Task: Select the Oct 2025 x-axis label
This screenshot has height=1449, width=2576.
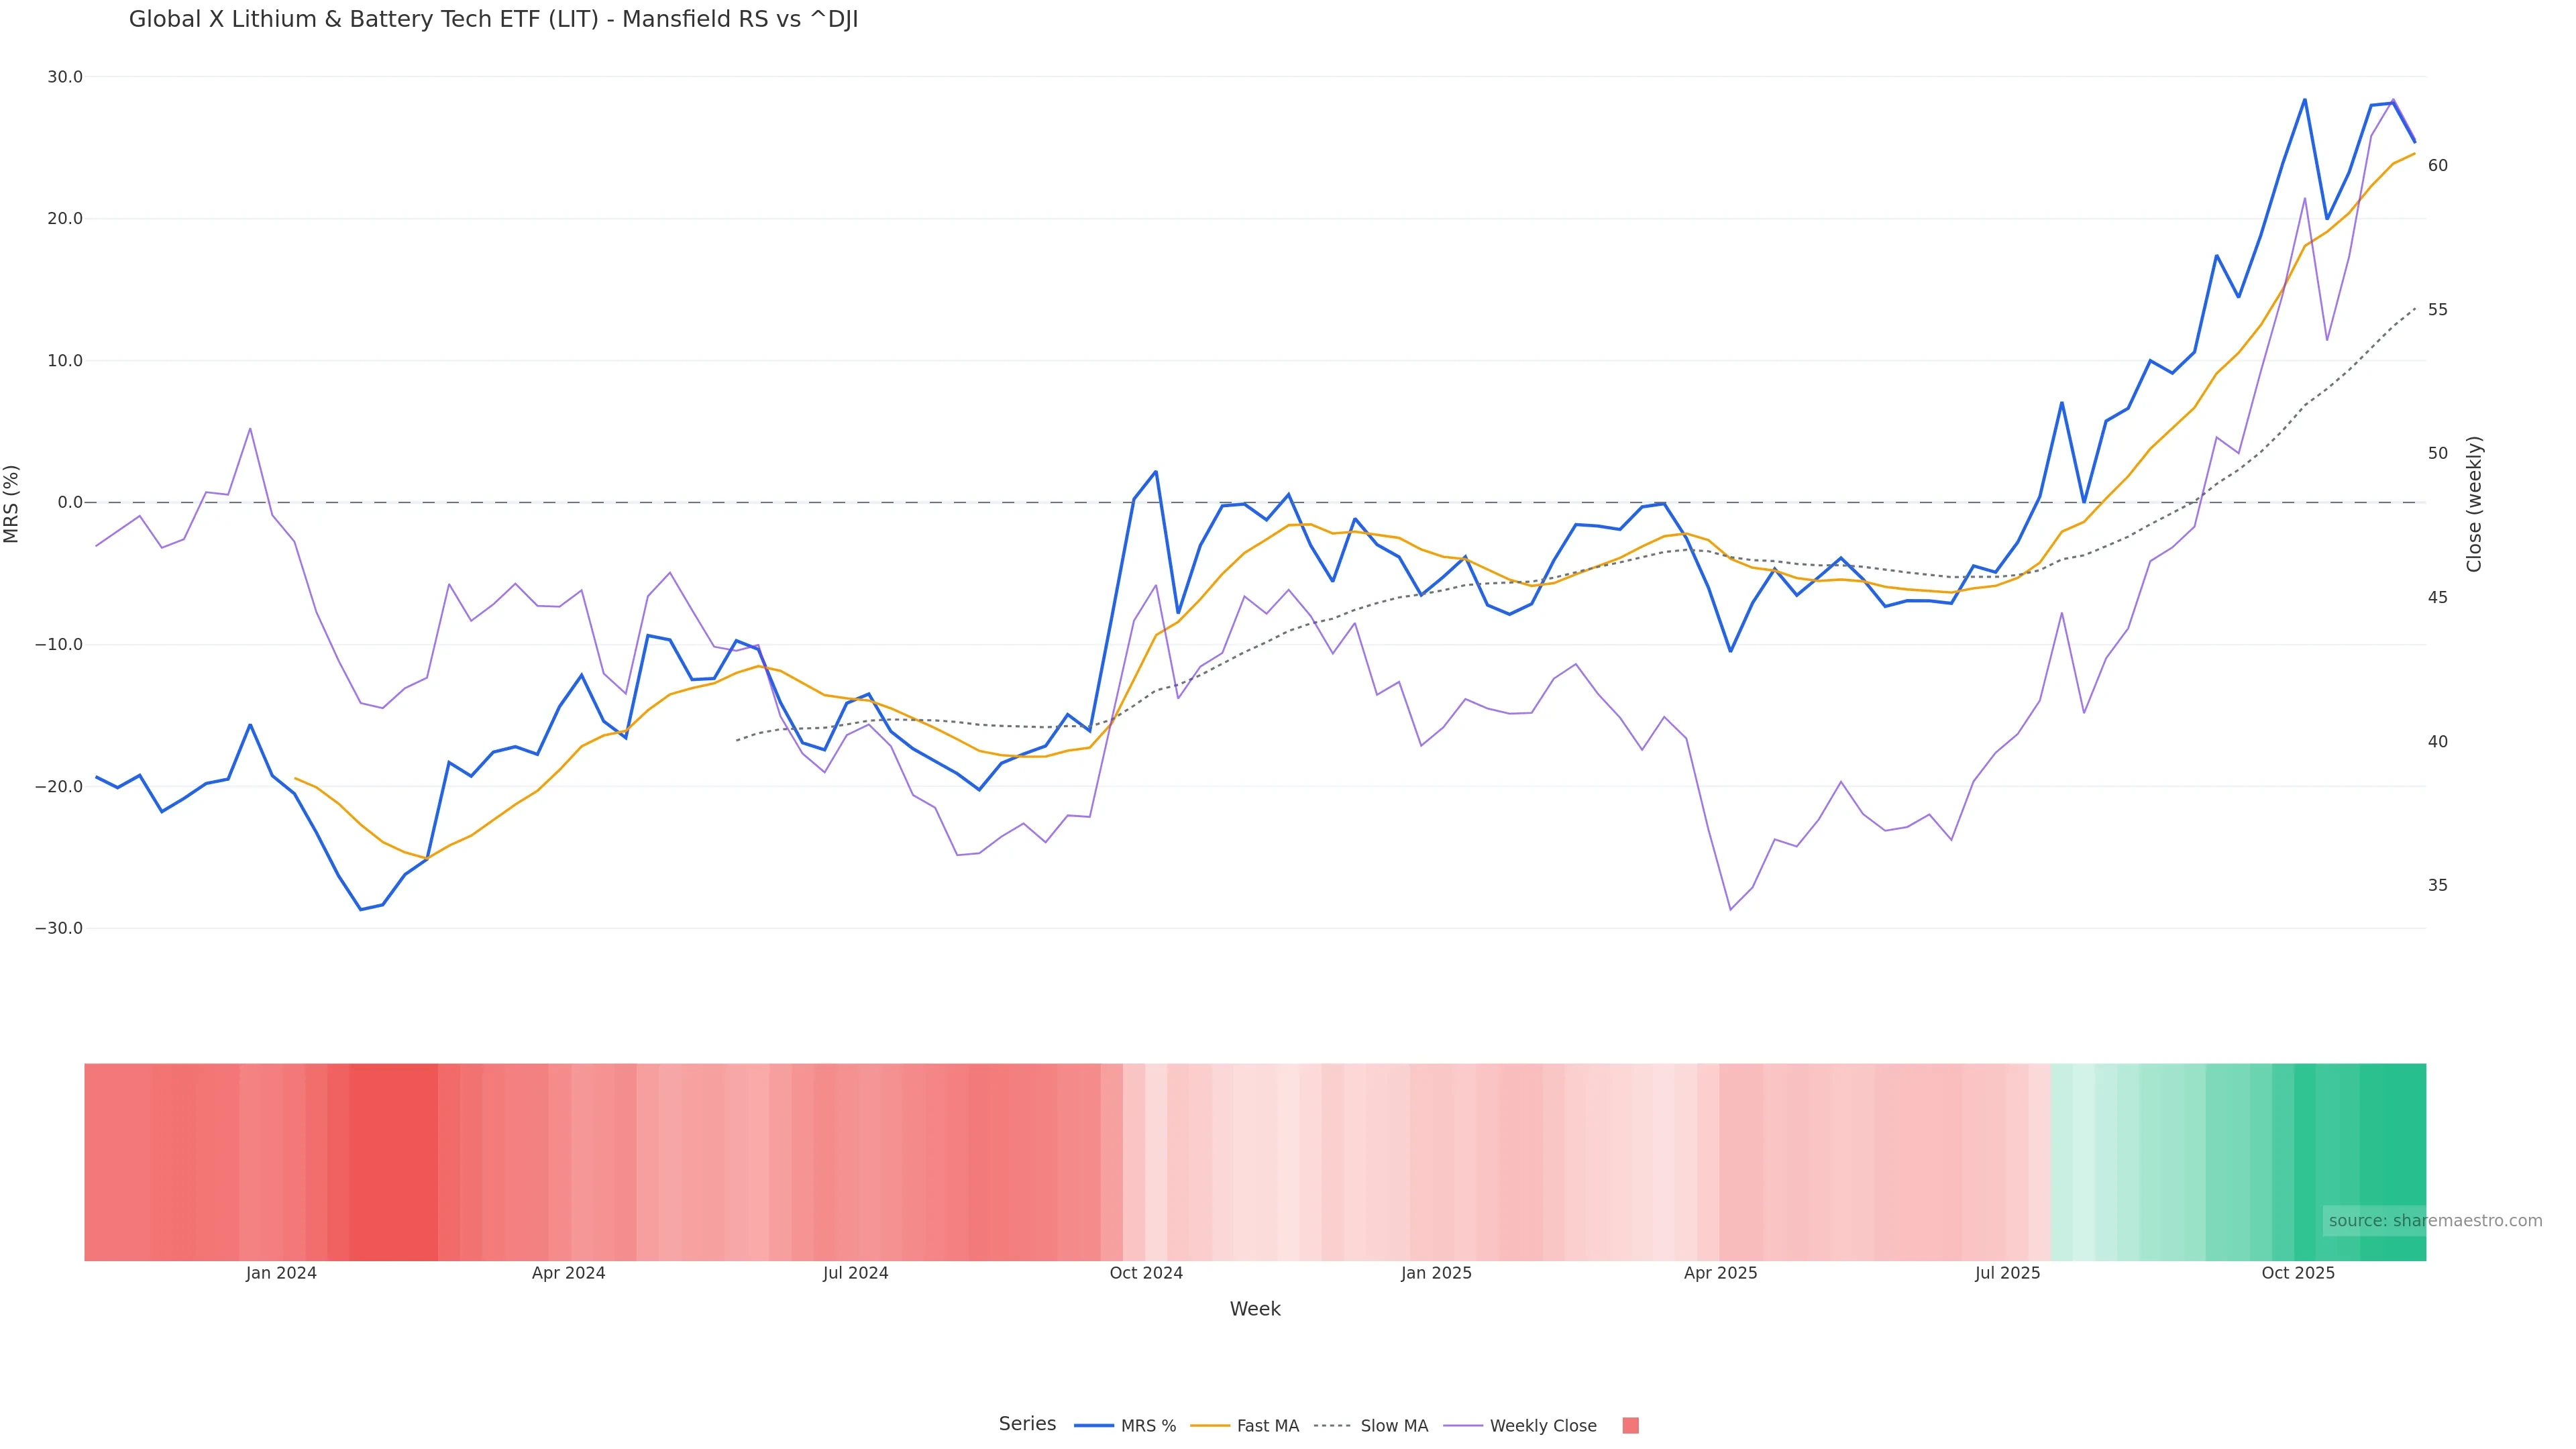Action: pyautogui.click(x=2298, y=1274)
